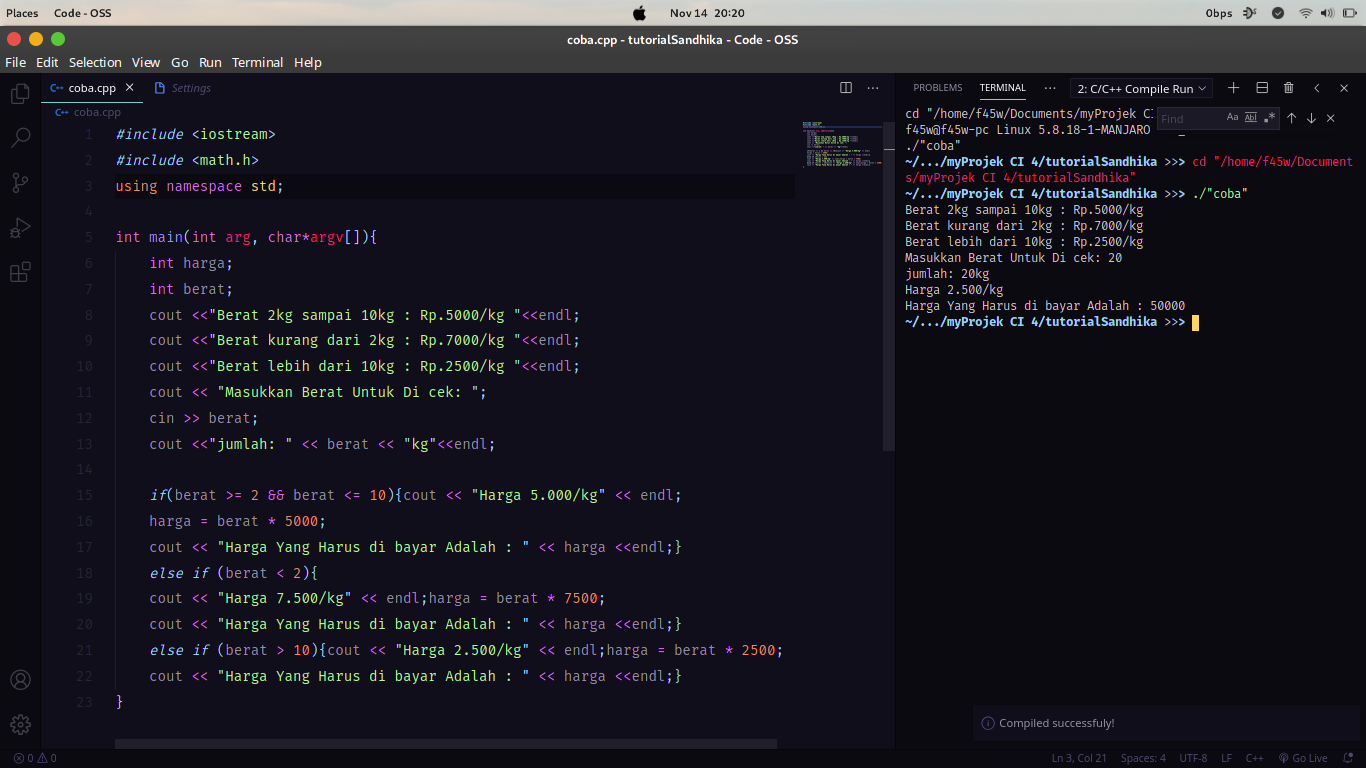
Task: Open editor More Actions ellipsis menu
Action: [x=873, y=88]
